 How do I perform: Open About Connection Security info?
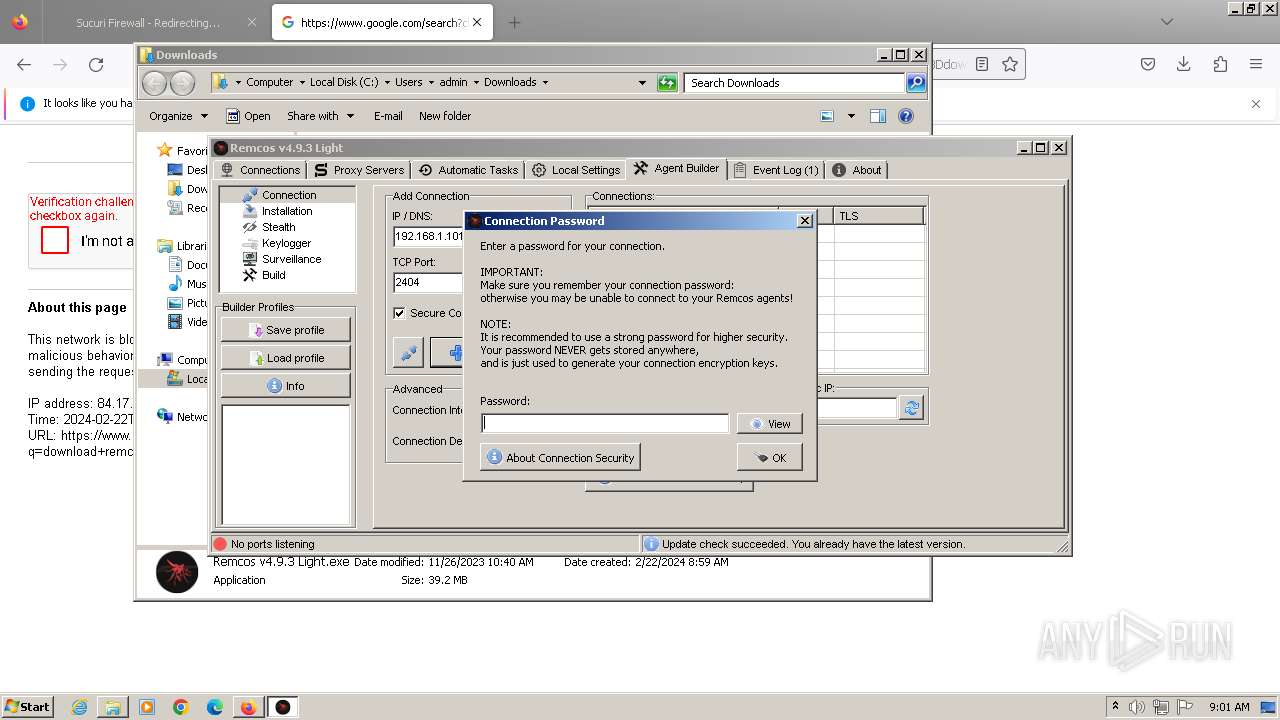tap(560, 458)
